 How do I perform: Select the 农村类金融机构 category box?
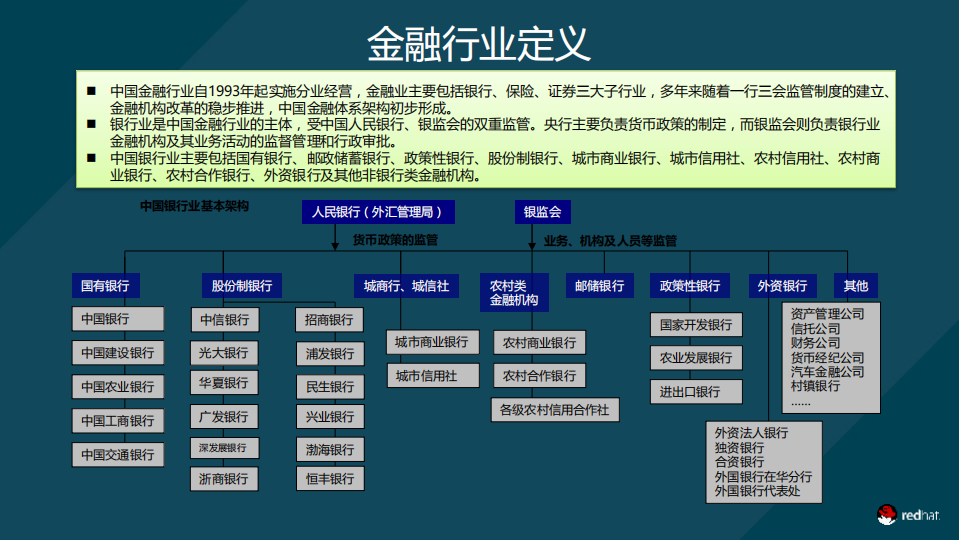point(514,293)
